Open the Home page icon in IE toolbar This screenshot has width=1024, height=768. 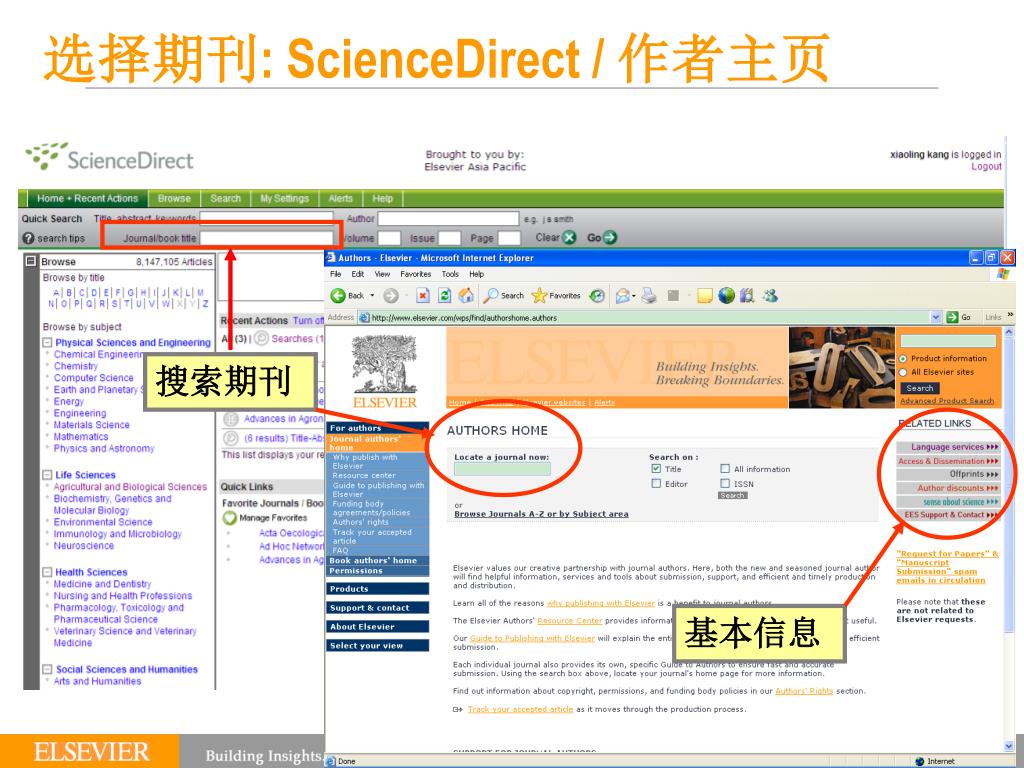pos(466,296)
